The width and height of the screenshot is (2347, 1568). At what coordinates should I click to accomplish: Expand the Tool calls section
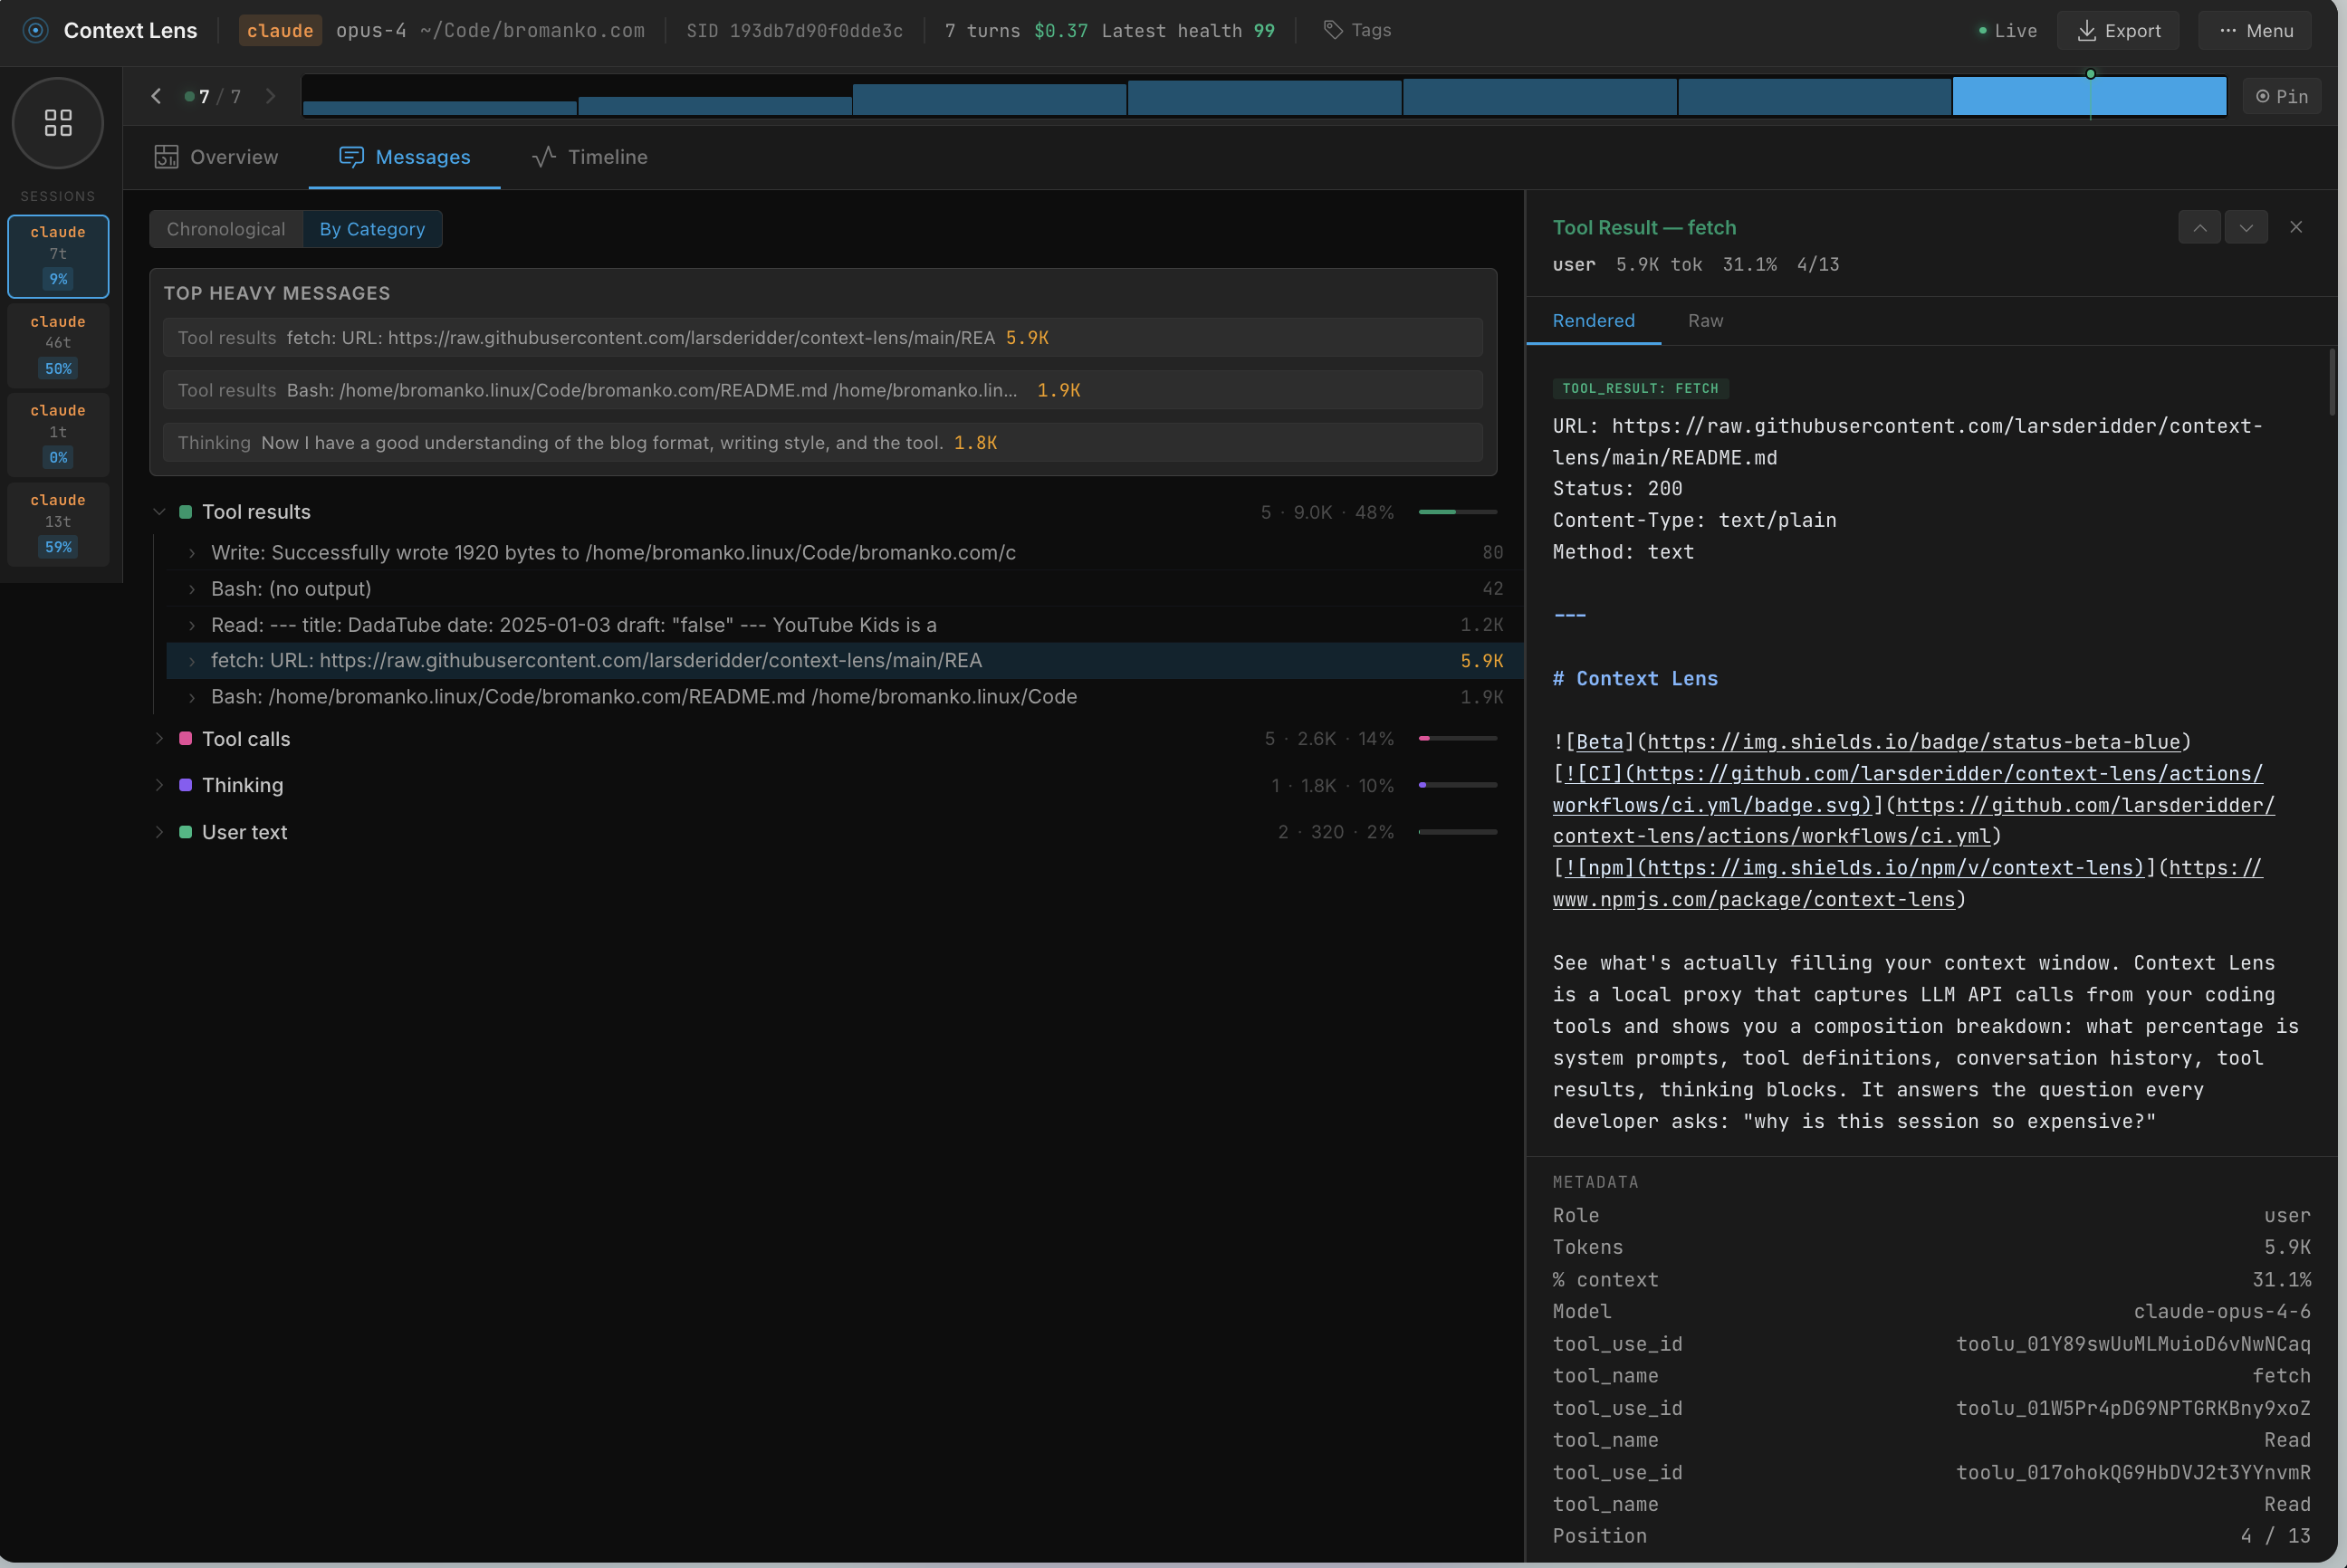click(x=160, y=739)
